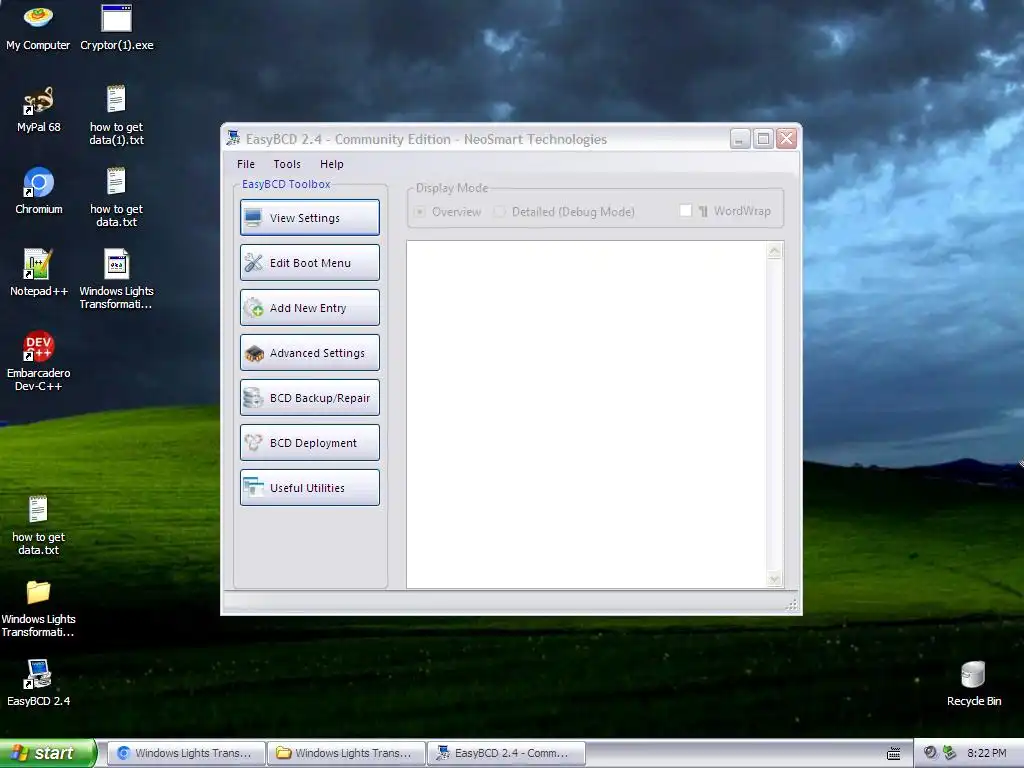The image size is (1024, 768).
Task: Open BCD Backup/Repair
Action: click(x=310, y=398)
